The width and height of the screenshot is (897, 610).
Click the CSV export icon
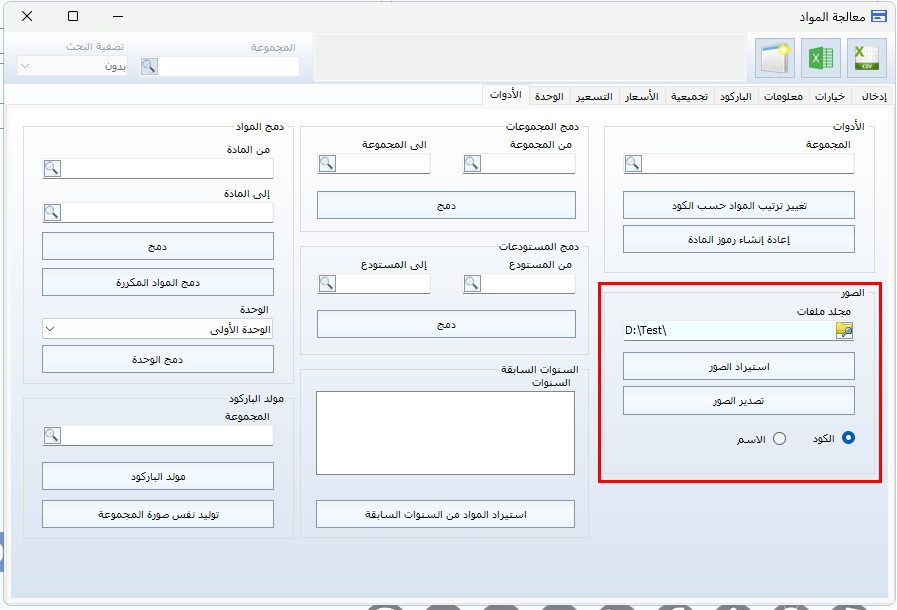point(866,59)
